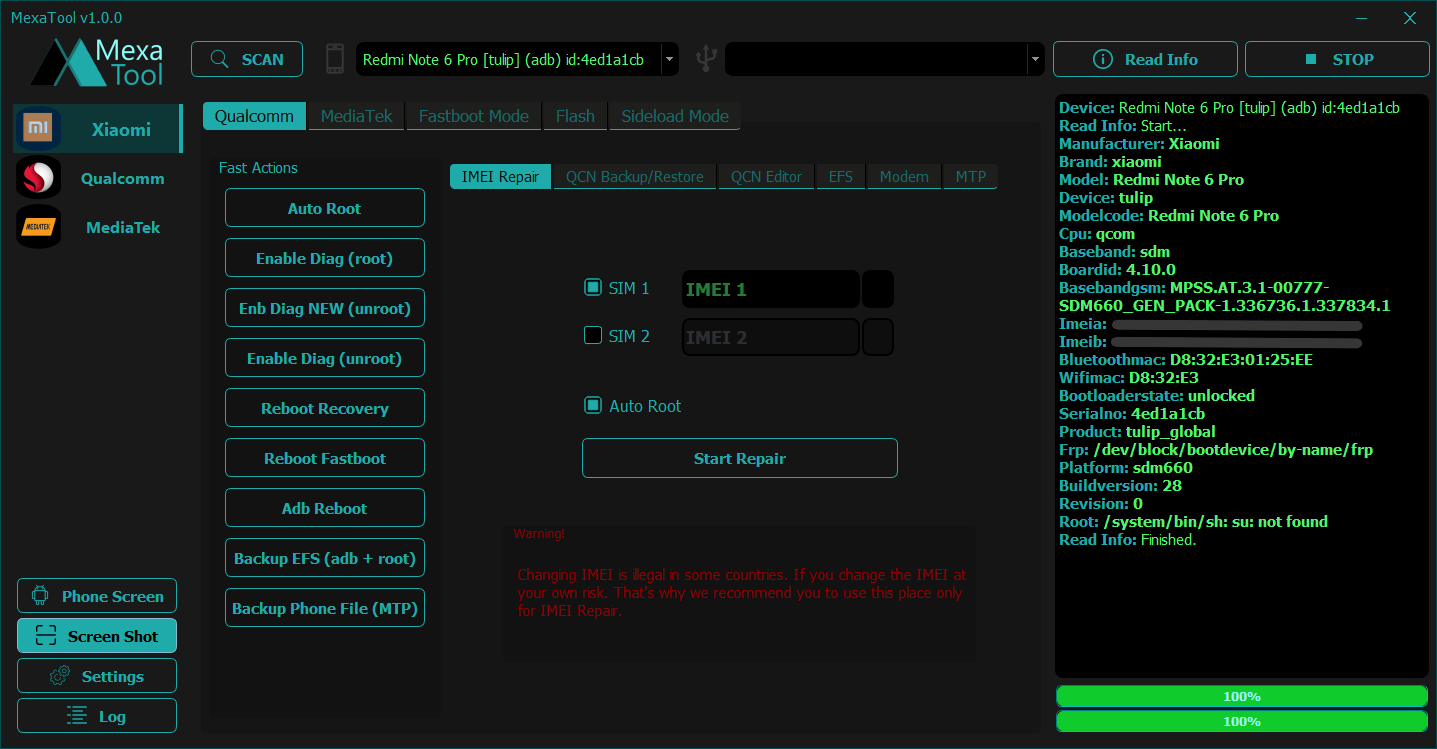1437x749 pixels.
Task: Expand the USB port dropdown arrow
Action: coord(1035,59)
